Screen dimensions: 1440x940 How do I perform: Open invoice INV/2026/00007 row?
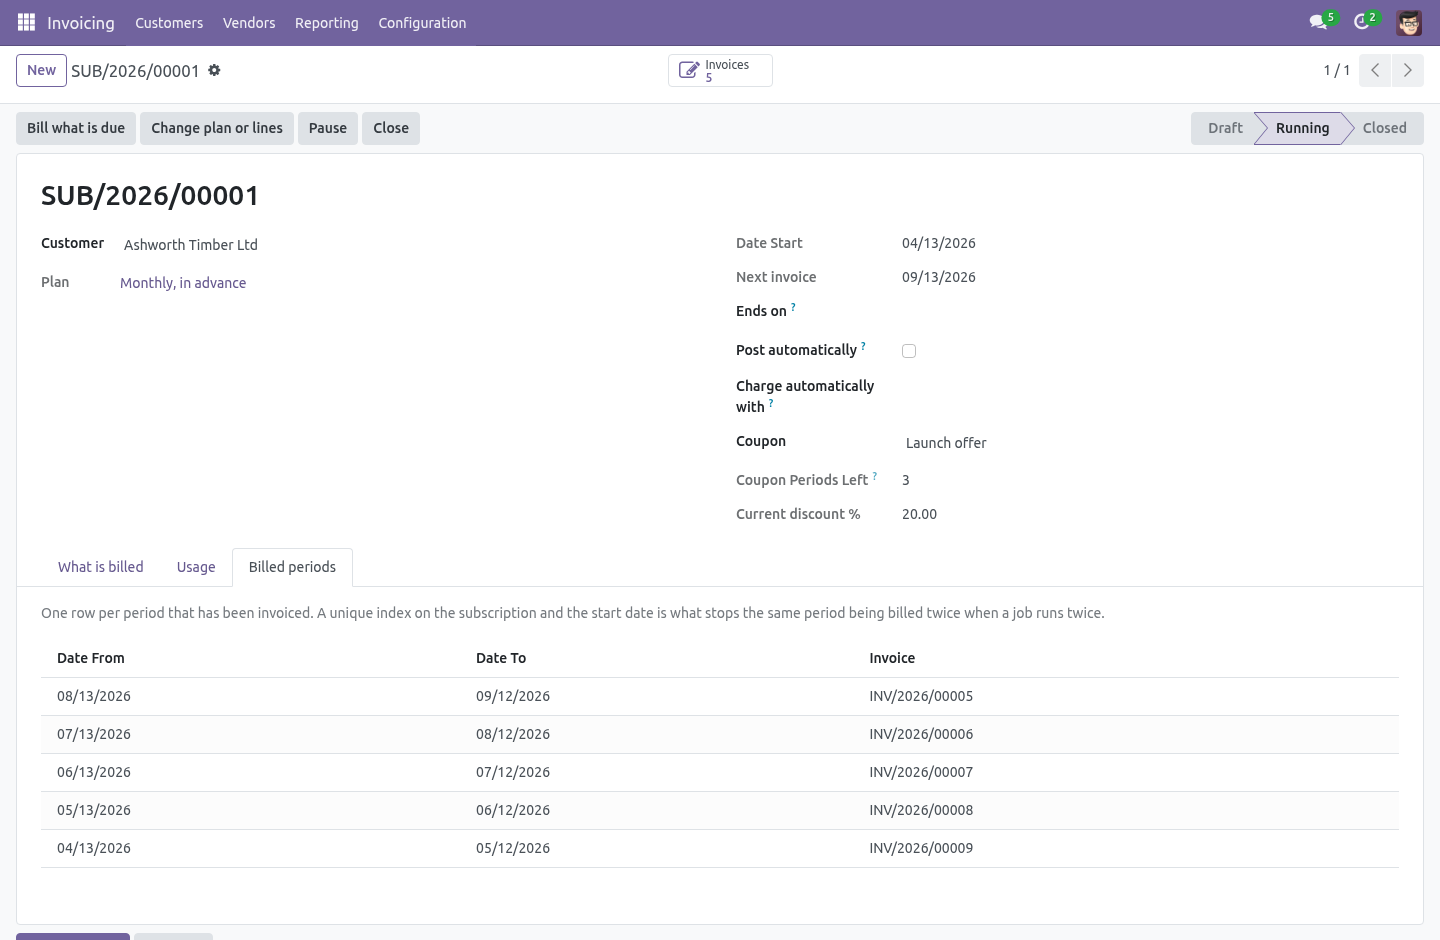point(720,772)
